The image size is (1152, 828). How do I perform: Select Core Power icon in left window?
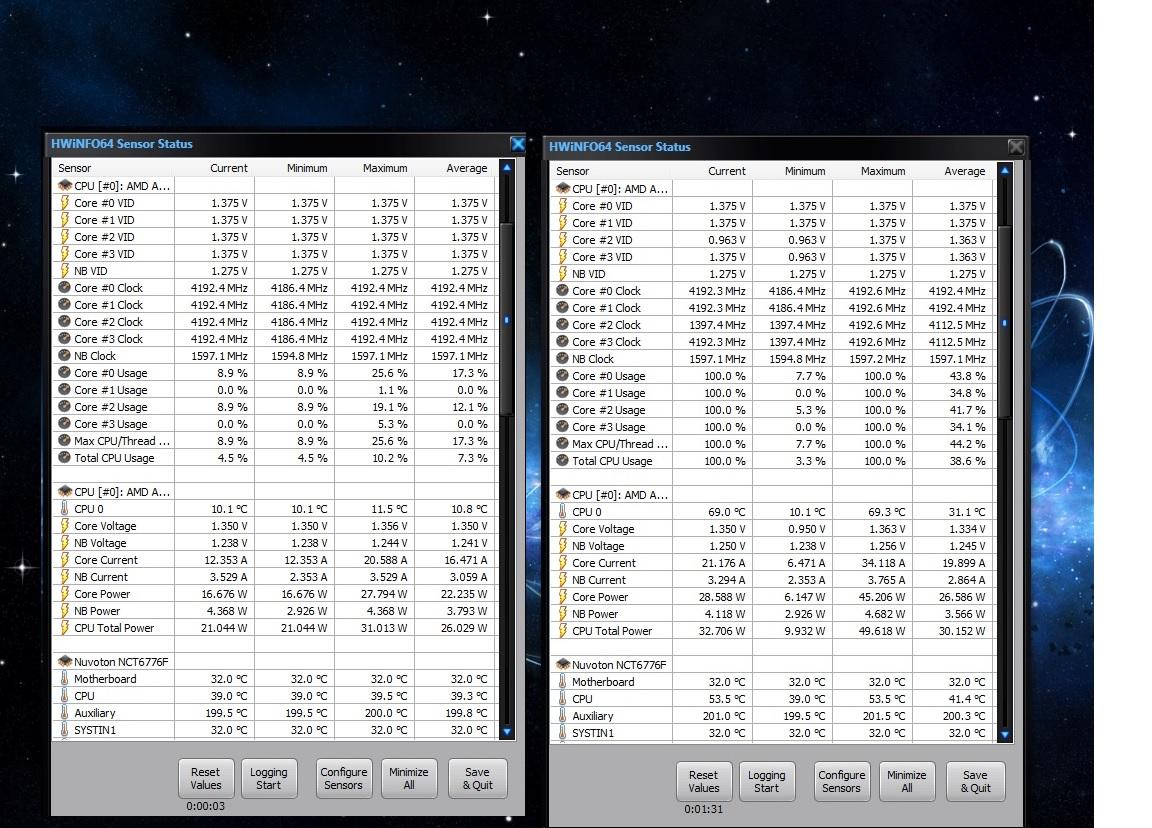coord(65,594)
